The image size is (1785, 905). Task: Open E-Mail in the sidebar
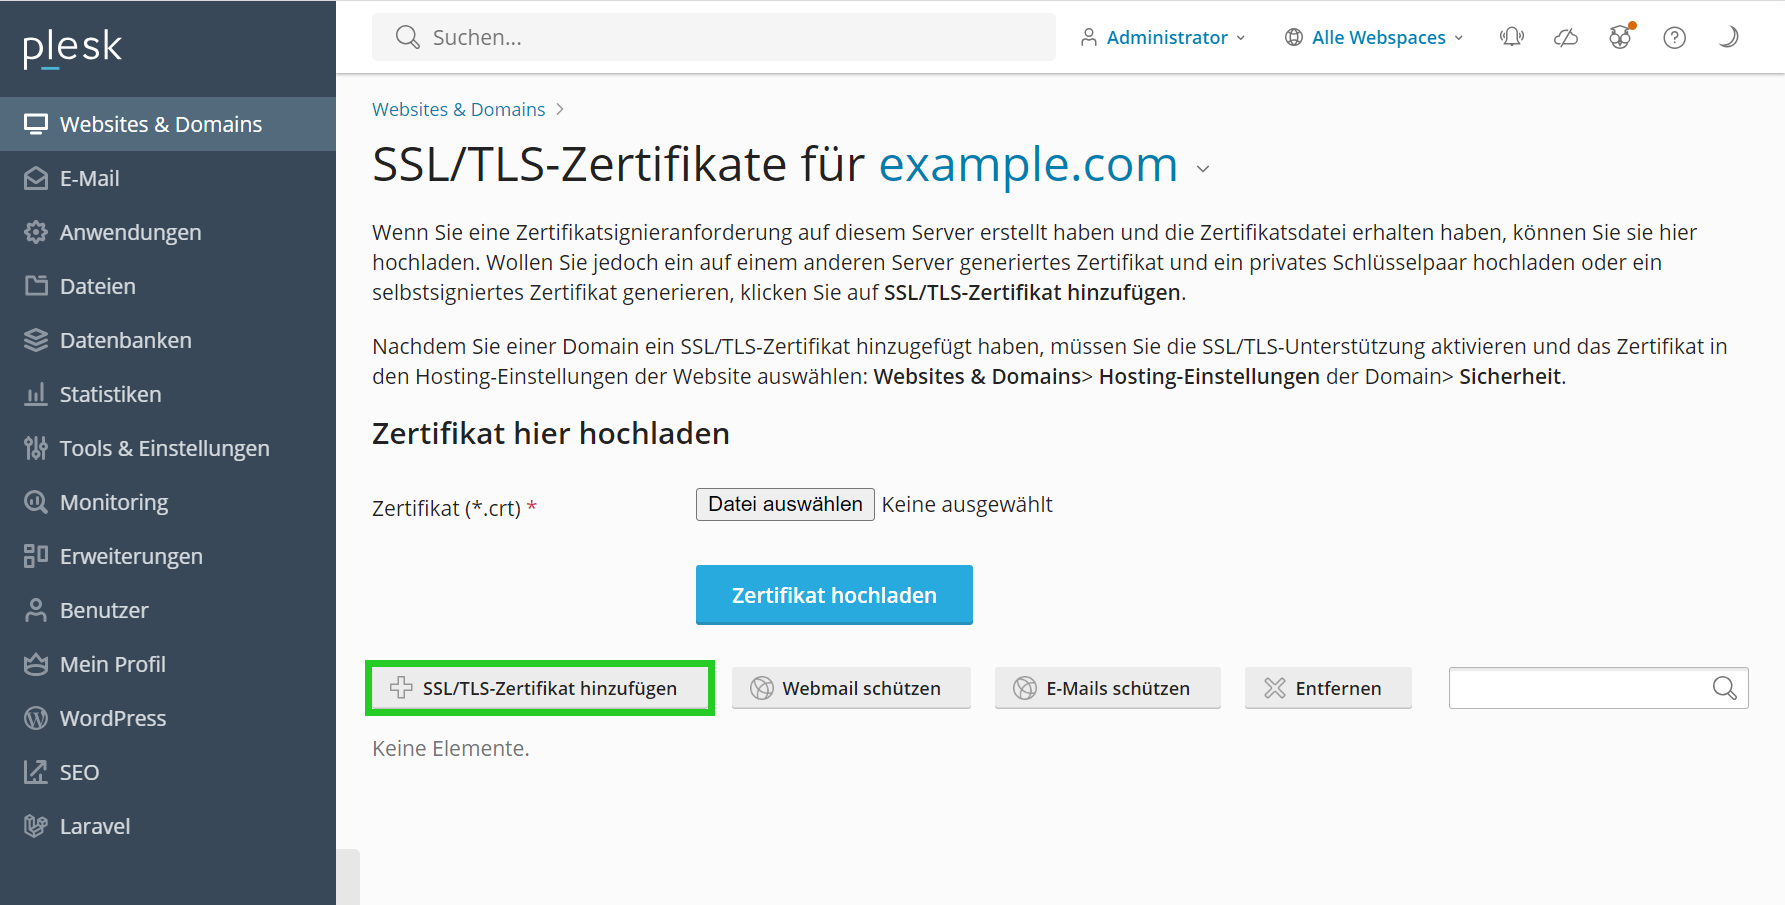point(168,178)
